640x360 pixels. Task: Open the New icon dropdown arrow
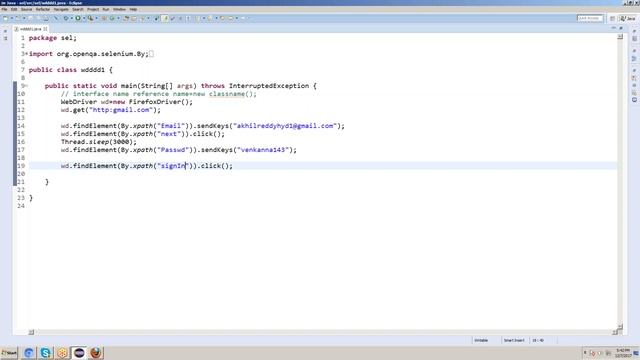[x=12, y=18]
